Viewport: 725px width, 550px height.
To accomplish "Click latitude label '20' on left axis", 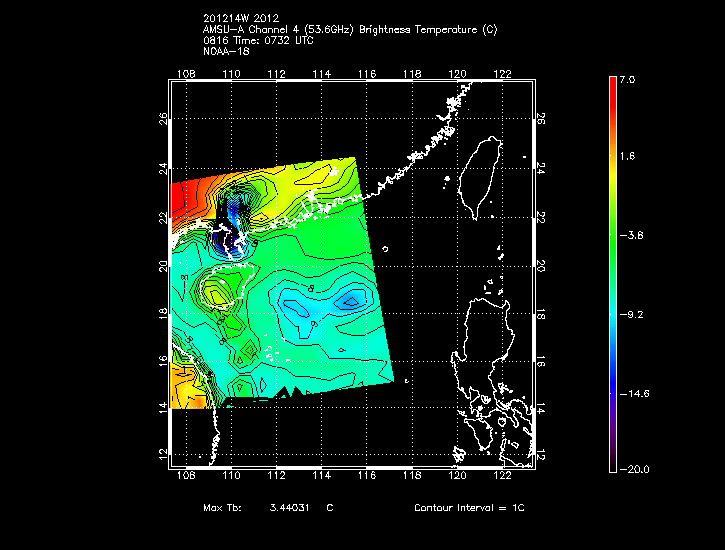I will click(x=163, y=266).
